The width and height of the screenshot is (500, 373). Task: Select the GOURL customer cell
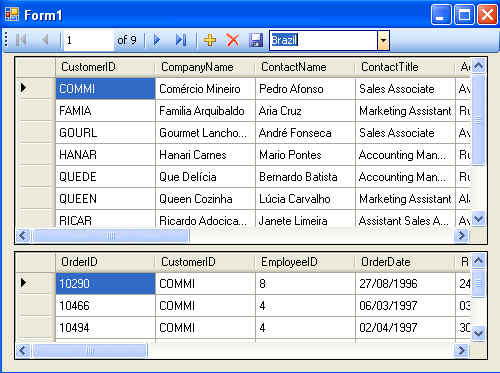pos(105,133)
